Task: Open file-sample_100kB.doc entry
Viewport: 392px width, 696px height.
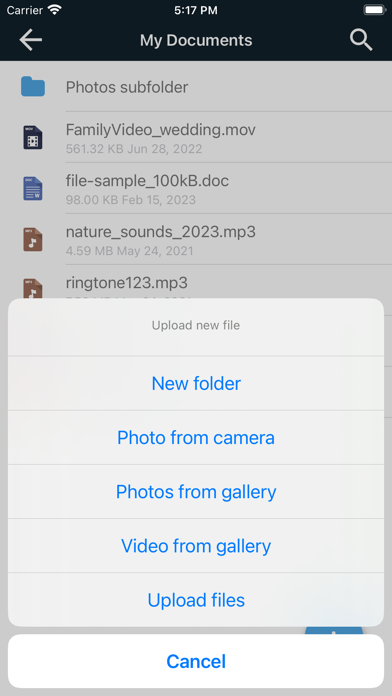Action: pyautogui.click(x=196, y=188)
